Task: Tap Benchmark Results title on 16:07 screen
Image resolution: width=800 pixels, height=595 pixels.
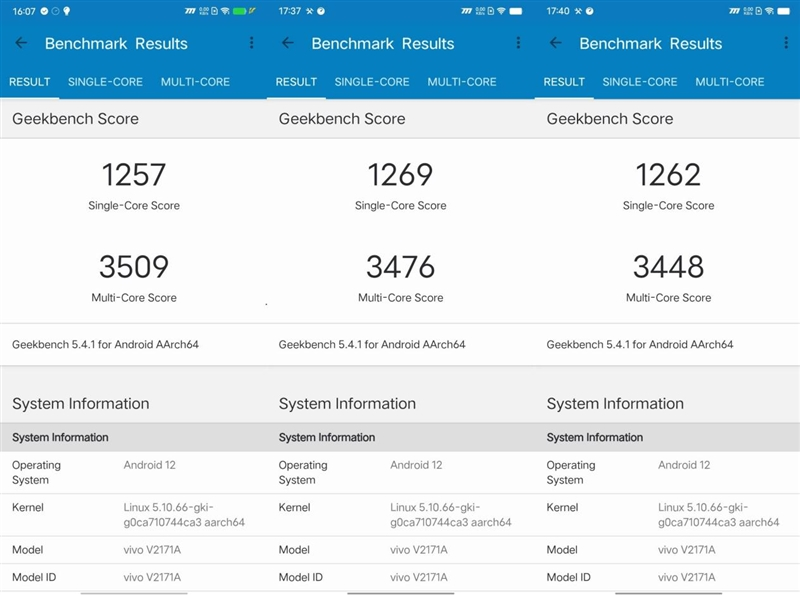Action: coord(116,44)
